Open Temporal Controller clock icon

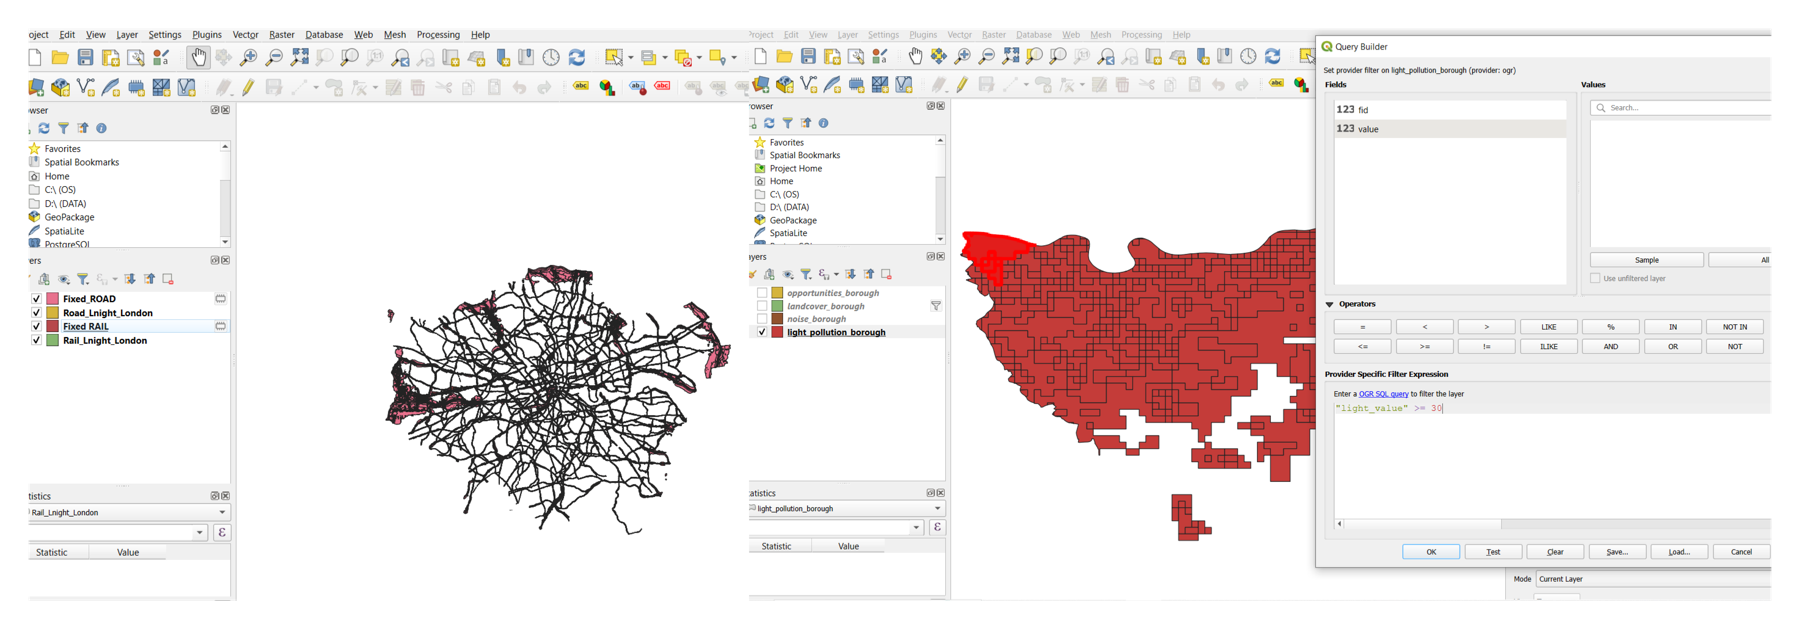[551, 58]
